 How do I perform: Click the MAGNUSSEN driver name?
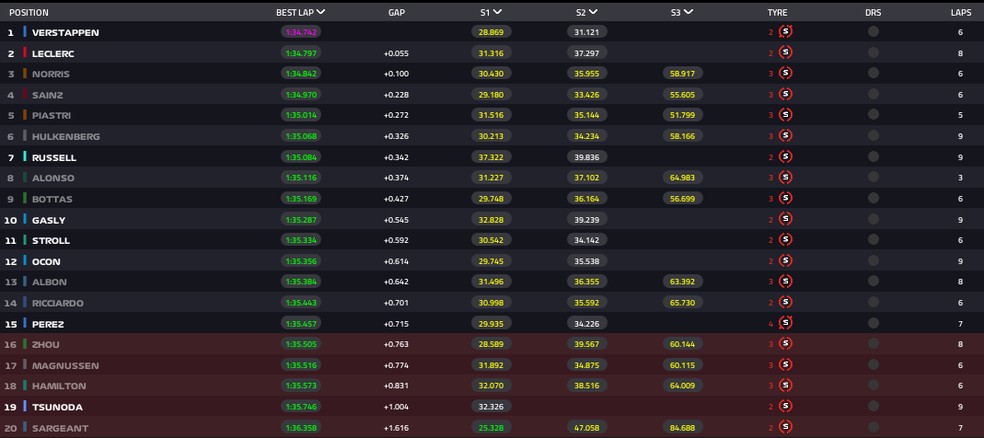point(65,366)
